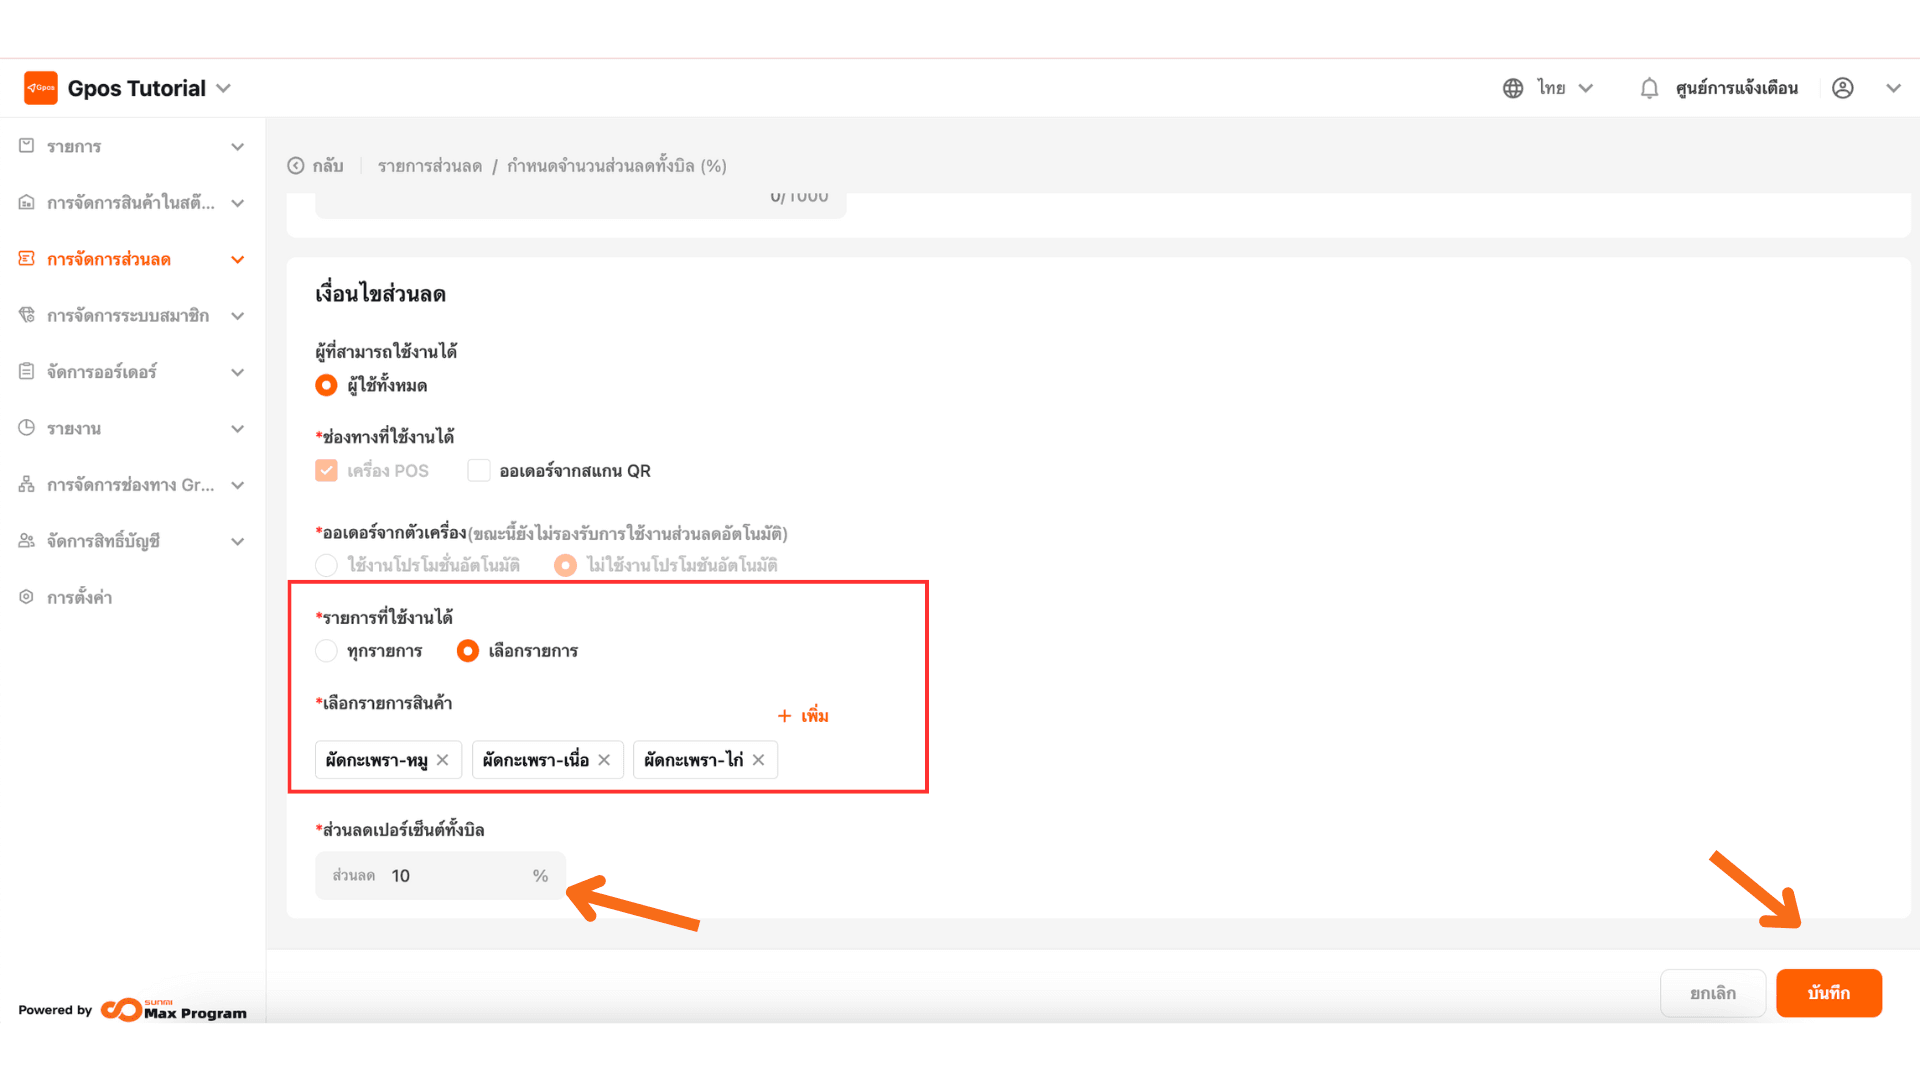The image size is (1920, 1080).
Task: Open the การจัดการระบบสมาชิก menu item
Action: pyautogui.click(x=128, y=316)
